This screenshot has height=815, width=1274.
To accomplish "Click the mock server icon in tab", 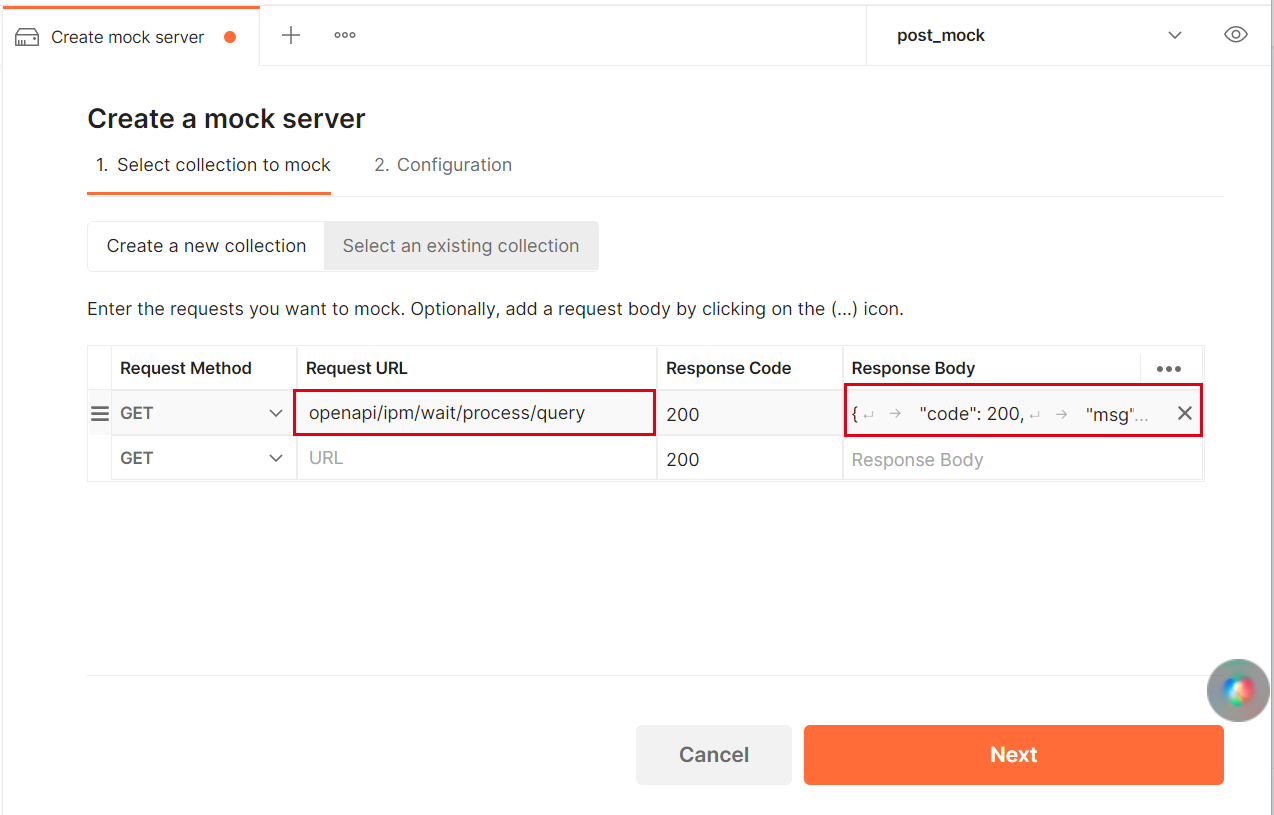I will [x=27, y=37].
